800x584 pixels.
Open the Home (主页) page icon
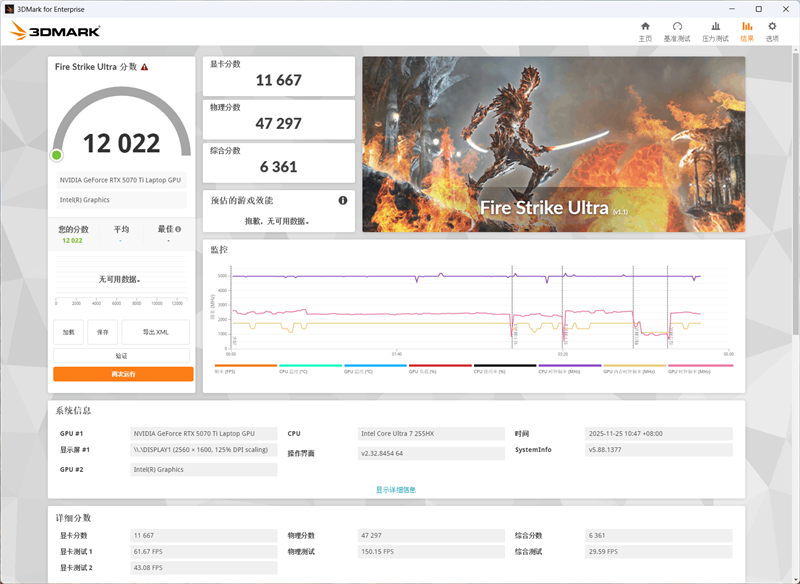tap(645, 31)
